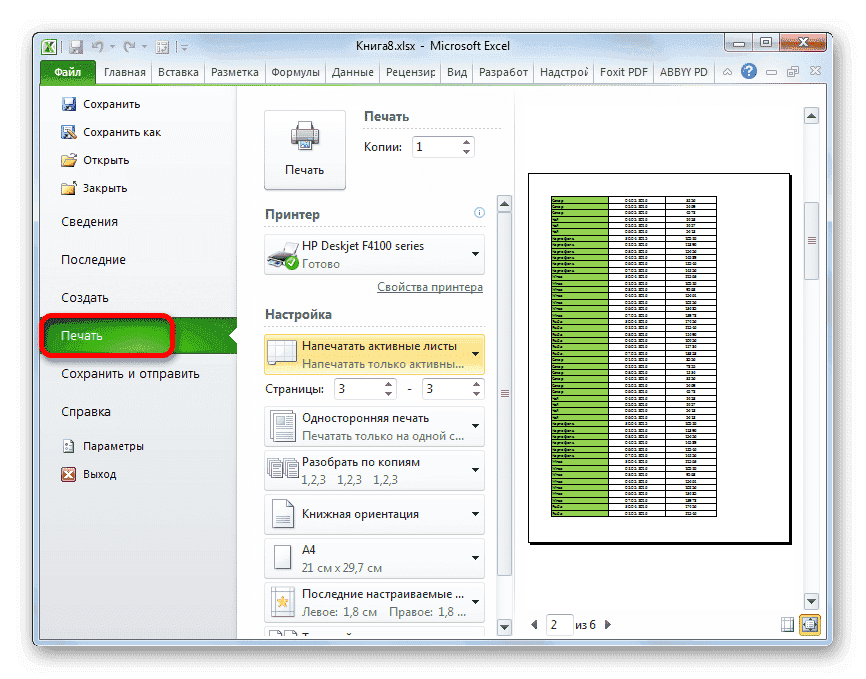The width and height of the screenshot is (866, 679).
Task: Toggle Zoom to Page button in preview
Action: (x=808, y=625)
